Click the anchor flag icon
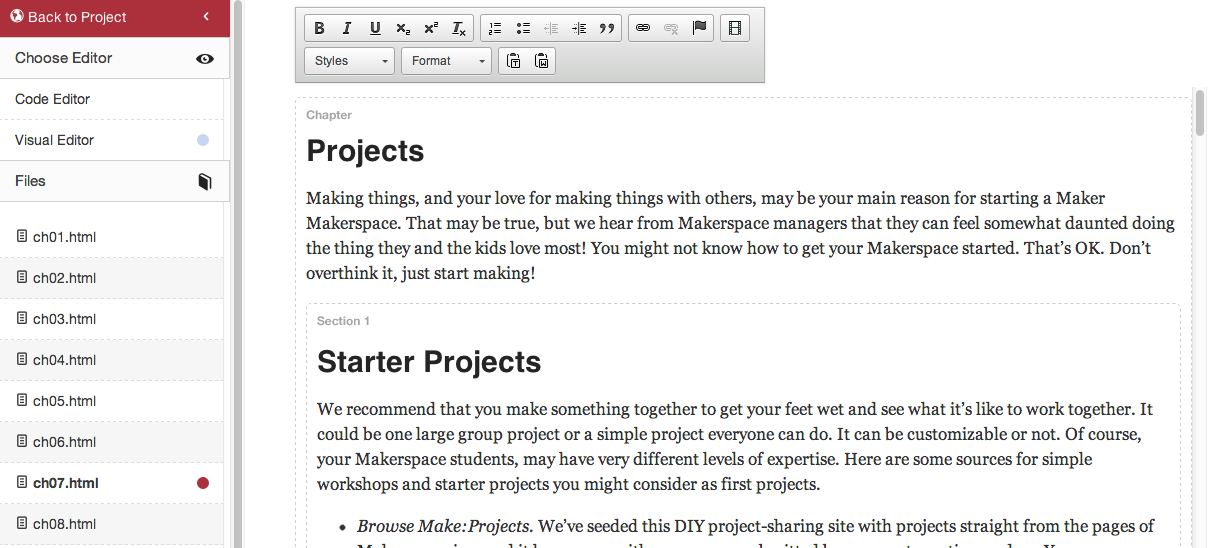This screenshot has width=1211, height=548. 699,28
